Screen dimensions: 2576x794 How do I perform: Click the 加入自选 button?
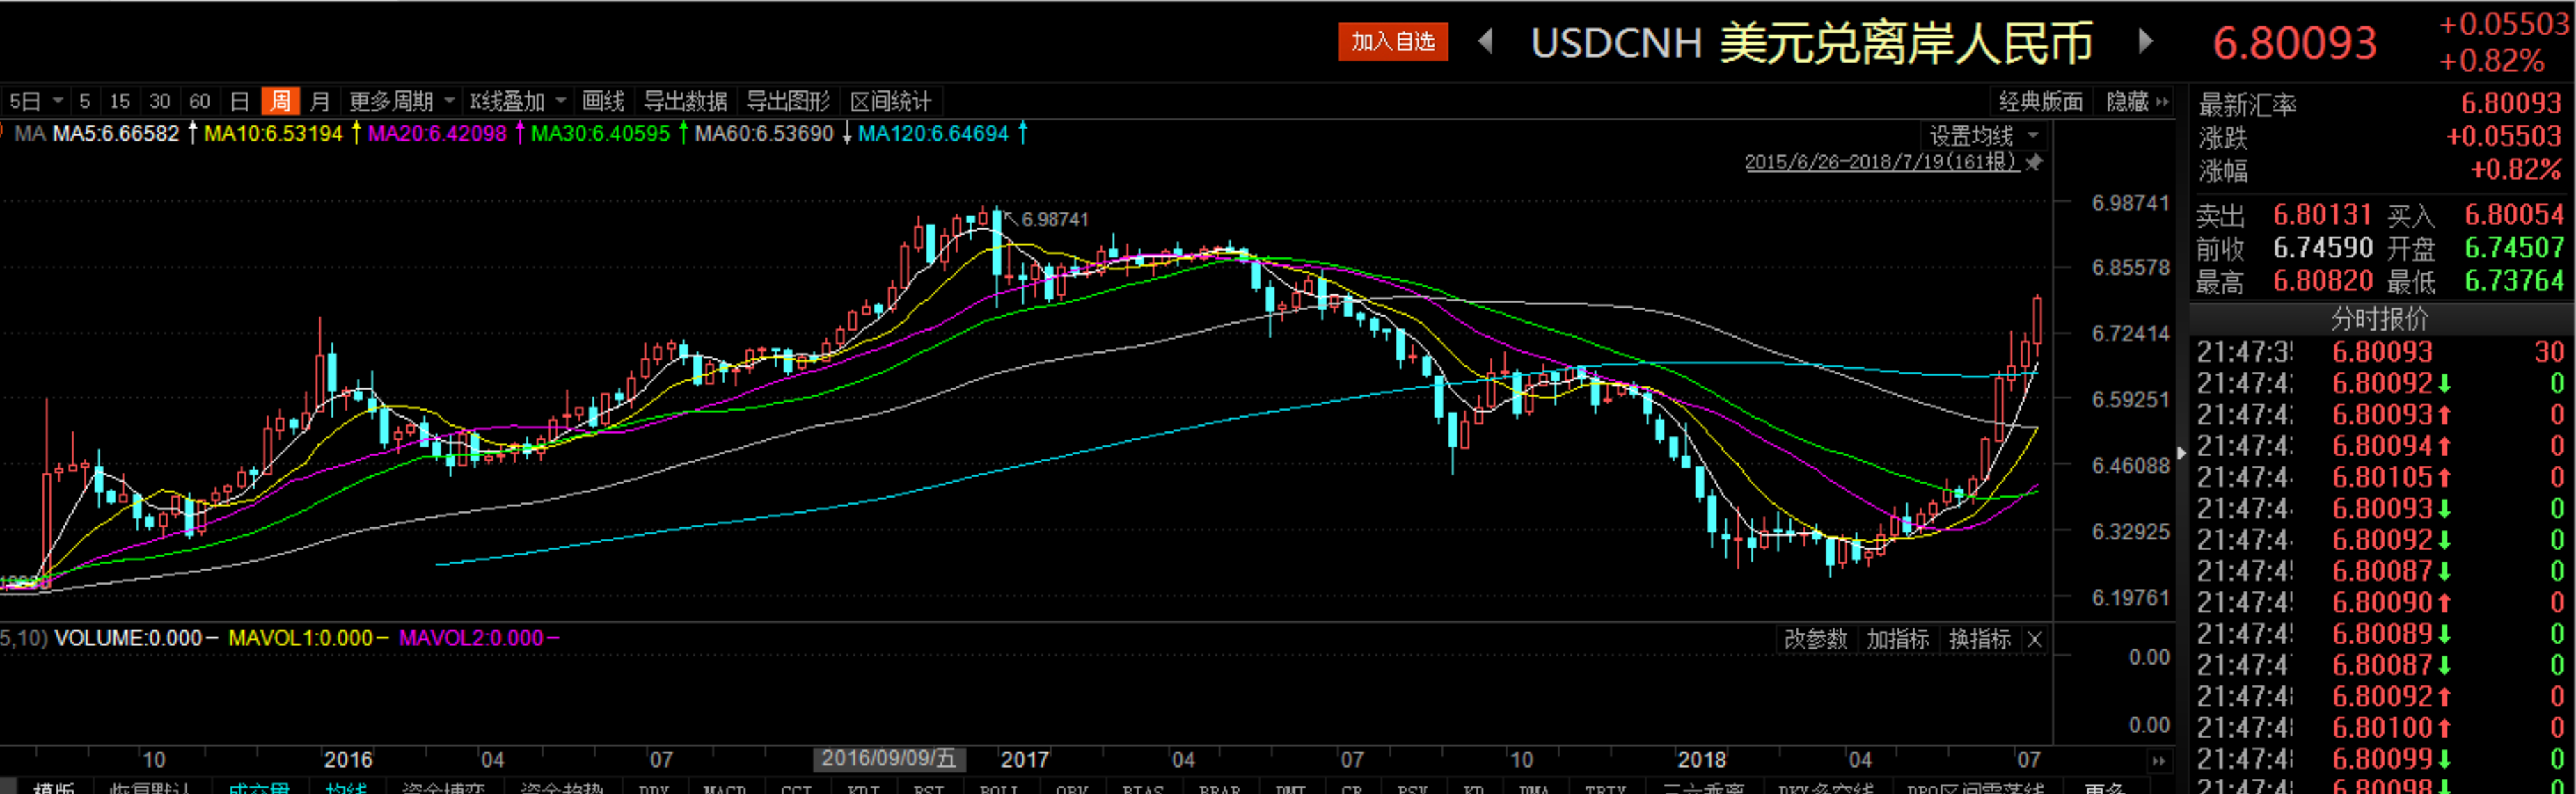(1393, 42)
